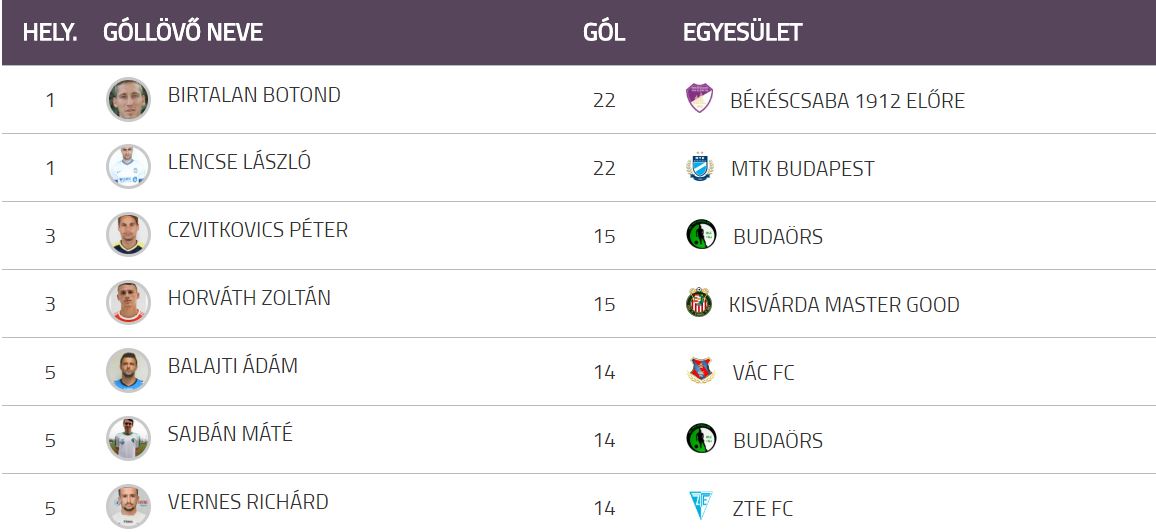Open Vernes Richárd's player photo
The height and width of the screenshot is (532, 1156).
128,506
